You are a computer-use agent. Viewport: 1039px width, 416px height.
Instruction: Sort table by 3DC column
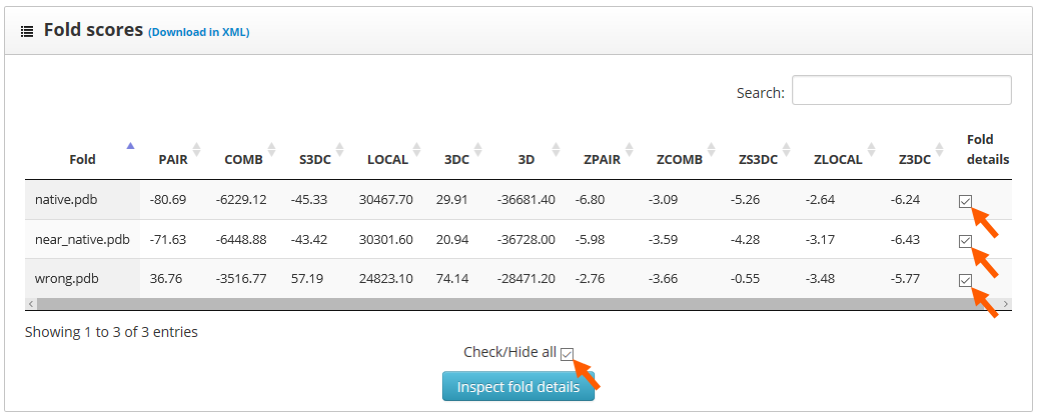tap(457, 159)
